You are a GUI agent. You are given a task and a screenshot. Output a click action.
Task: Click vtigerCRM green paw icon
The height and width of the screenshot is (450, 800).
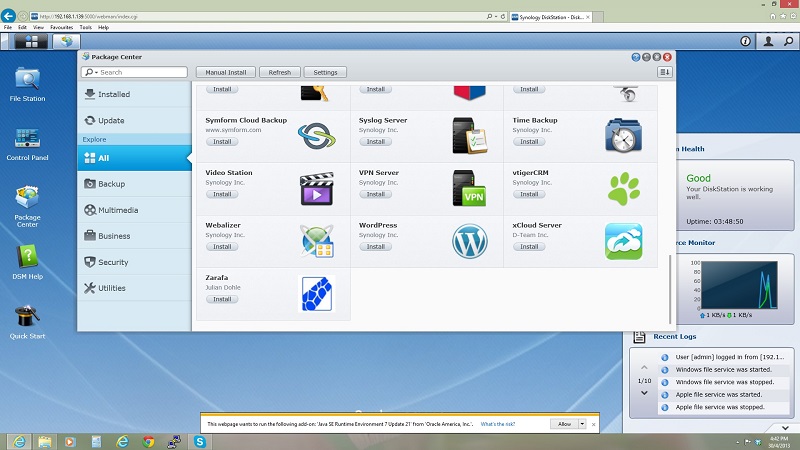(x=623, y=188)
